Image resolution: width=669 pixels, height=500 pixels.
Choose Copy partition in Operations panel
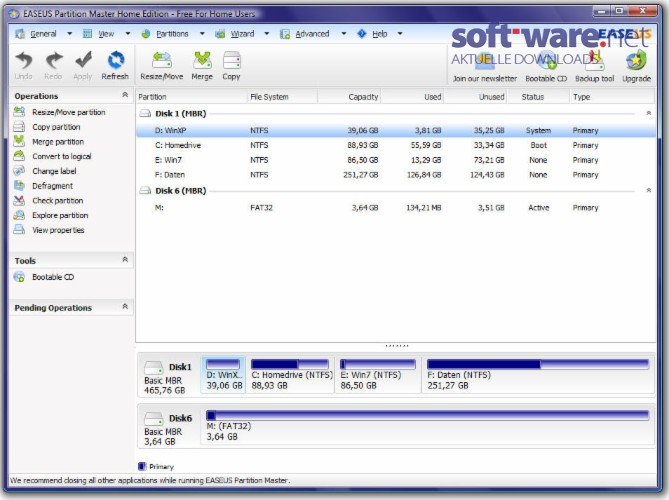pos(47,127)
